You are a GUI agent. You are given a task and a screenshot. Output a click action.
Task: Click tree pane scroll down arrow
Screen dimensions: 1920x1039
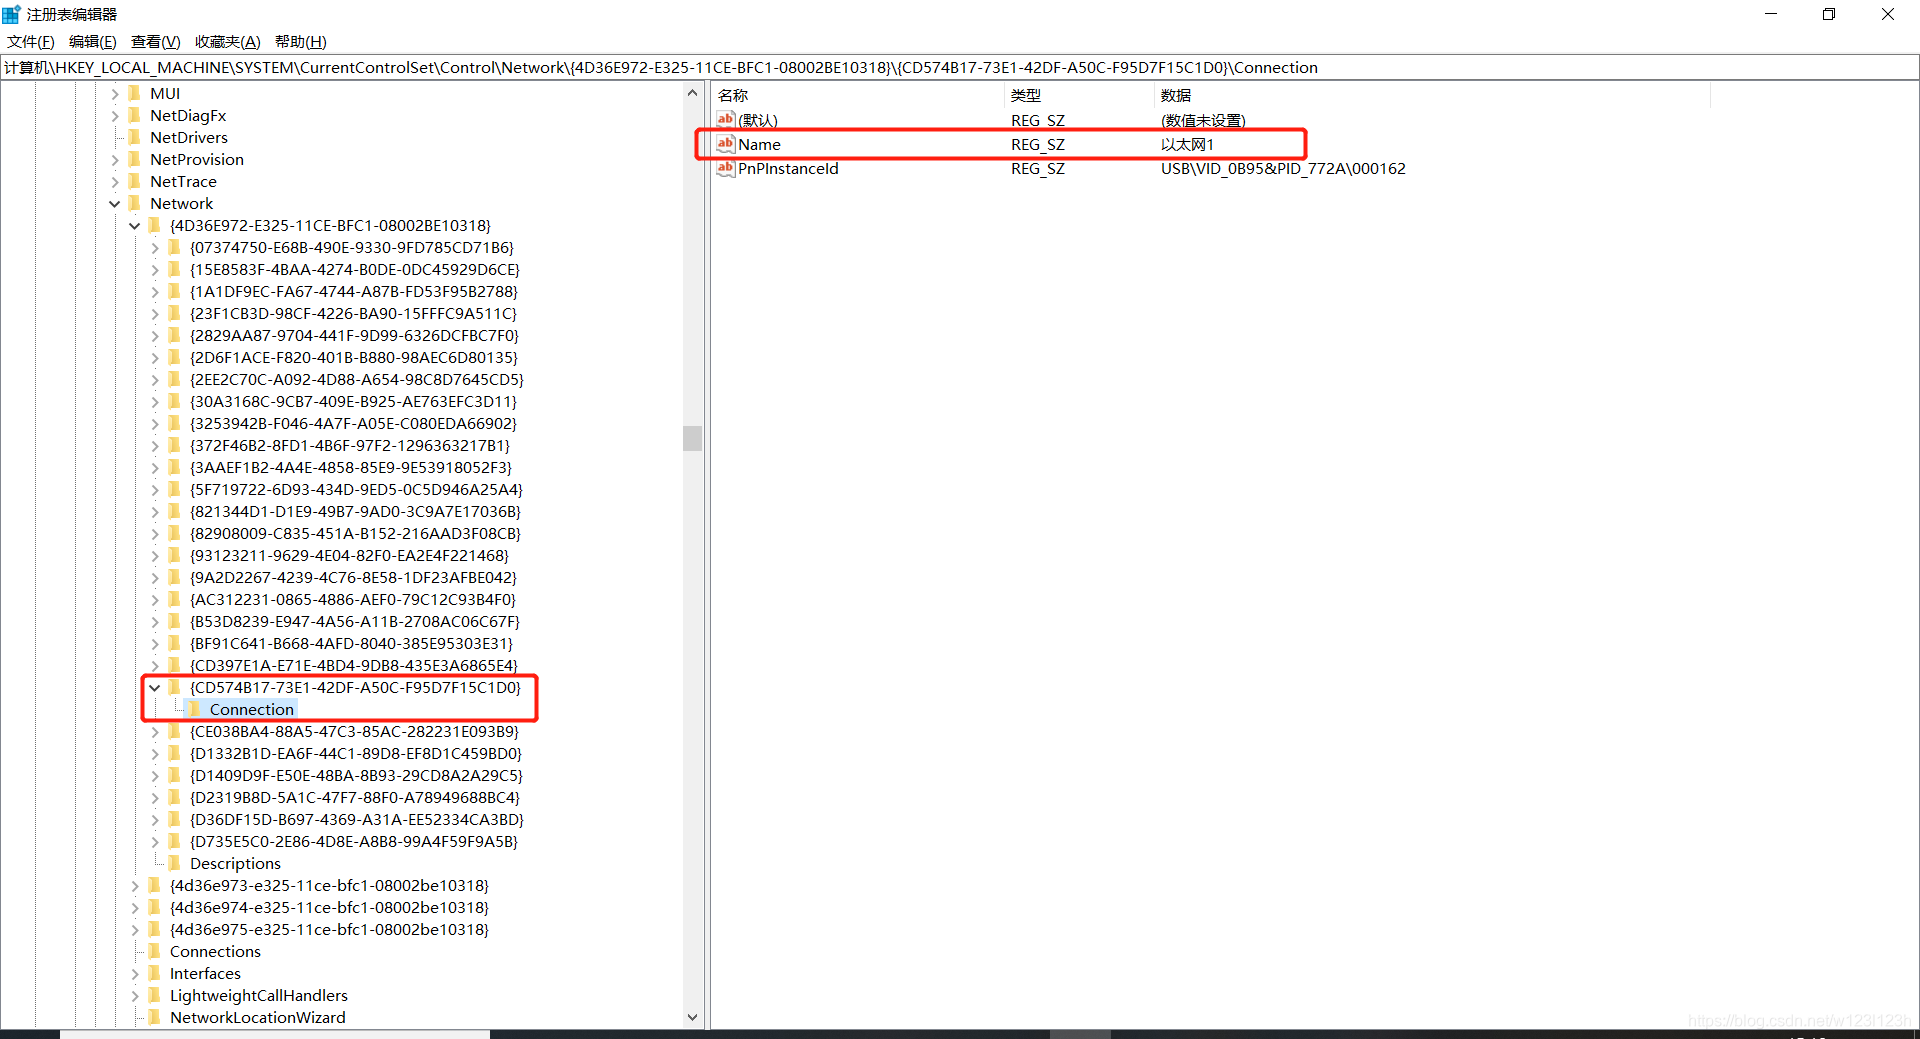click(693, 1018)
